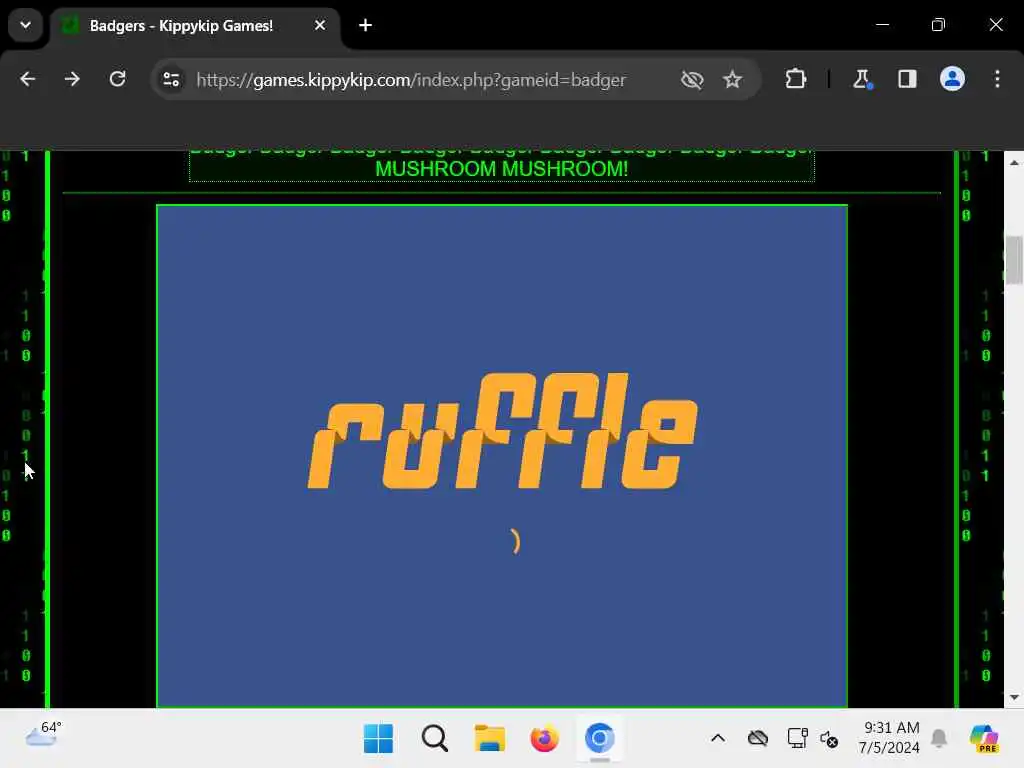1024x768 pixels.
Task: Open the third-party cookies blocked eye icon
Action: coord(692,80)
